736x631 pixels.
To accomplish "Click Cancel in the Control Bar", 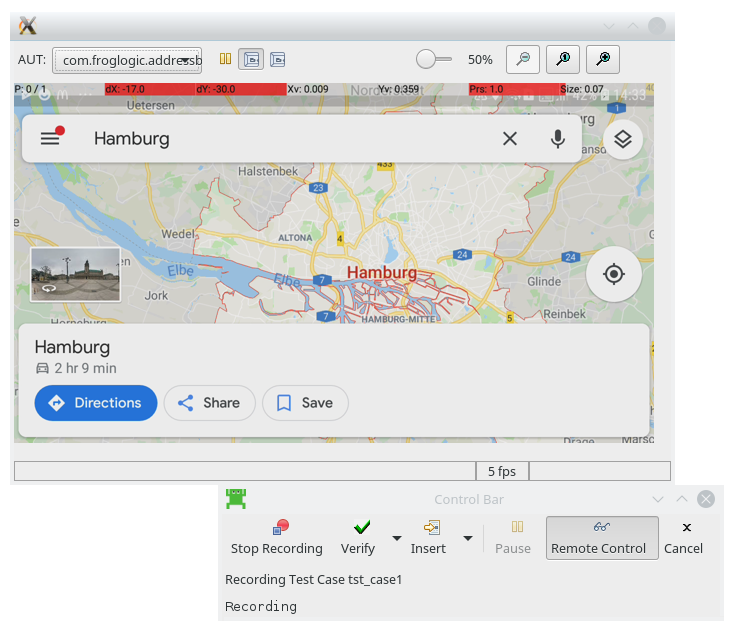I will click(x=684, y=538).
